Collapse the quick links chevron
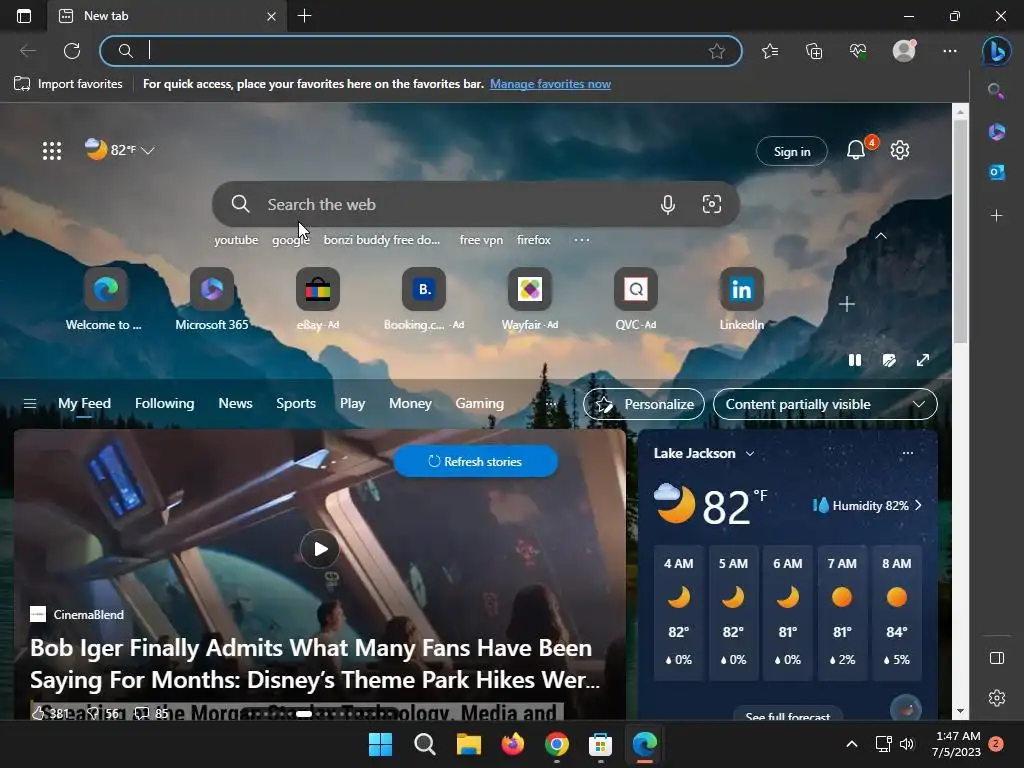Screen dimensions: 1024x768 pyautogui.click(x=881, y=236)
